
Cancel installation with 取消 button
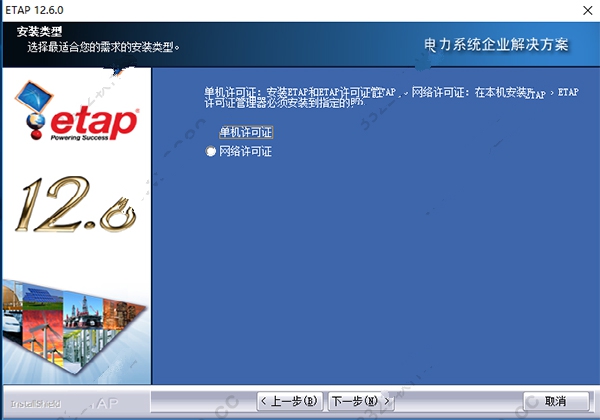pos(556,401)
